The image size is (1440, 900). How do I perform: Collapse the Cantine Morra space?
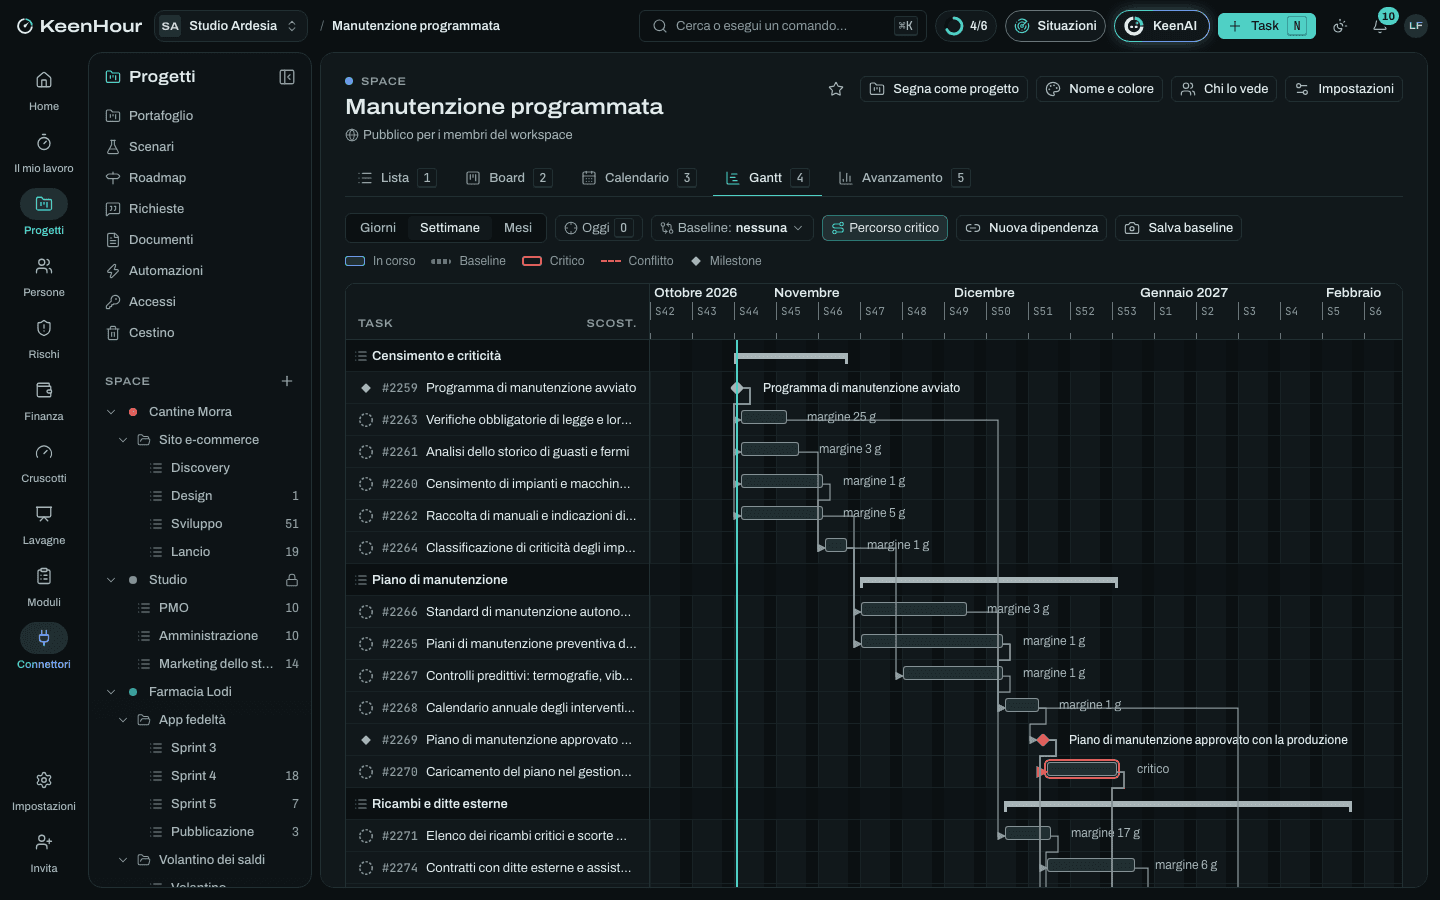coord(111,412)
